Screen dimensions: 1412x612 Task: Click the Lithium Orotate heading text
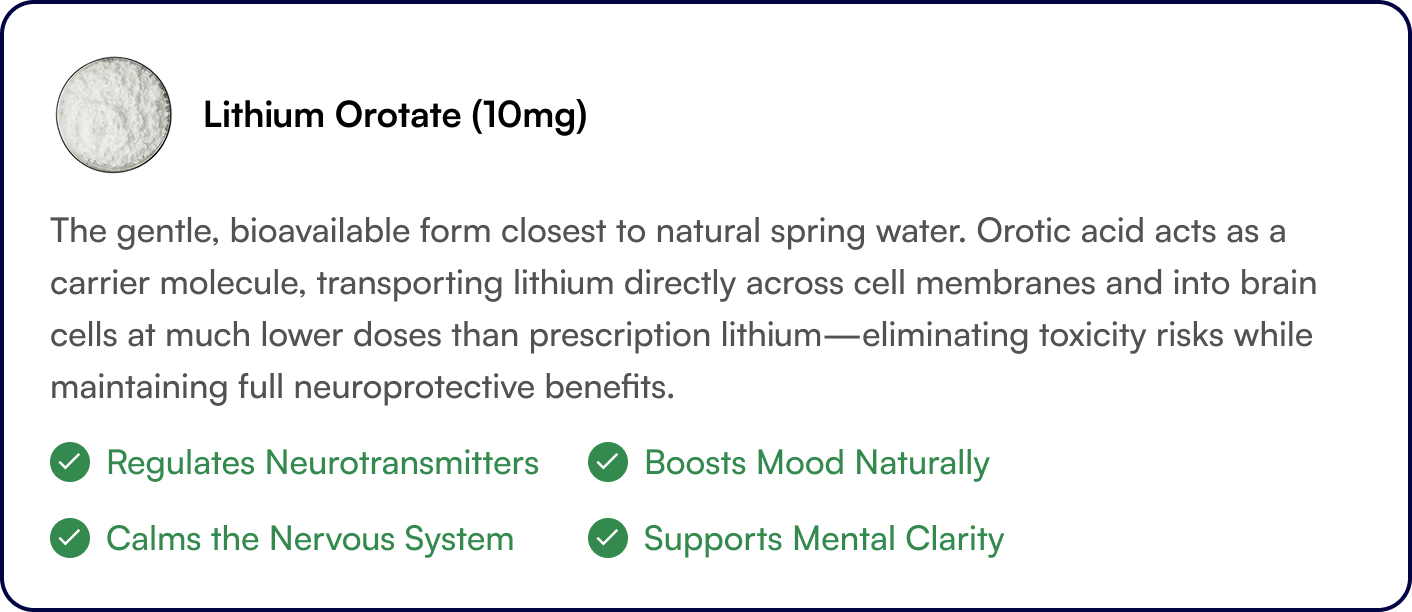(330, 116)
